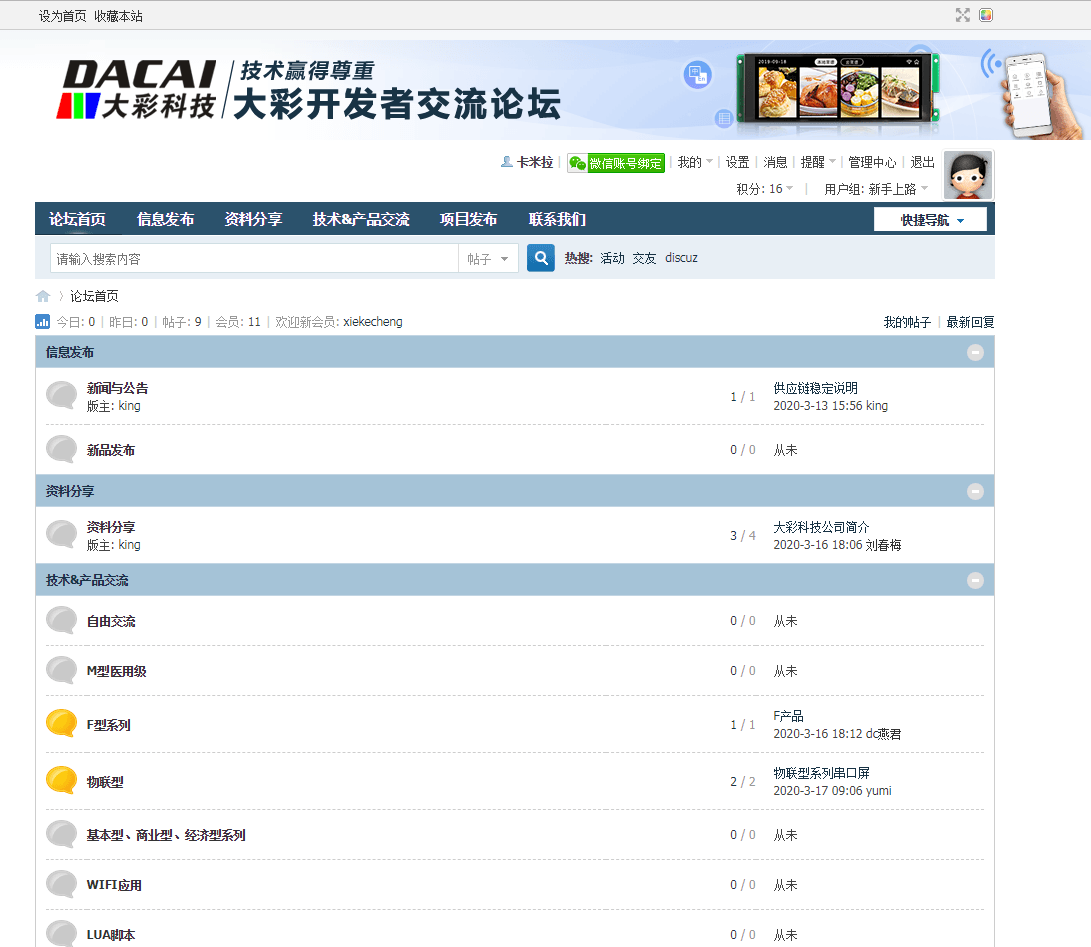
Task: Click the gray 新闻与公告 bubble icon
Action: [x=62, y=396]
